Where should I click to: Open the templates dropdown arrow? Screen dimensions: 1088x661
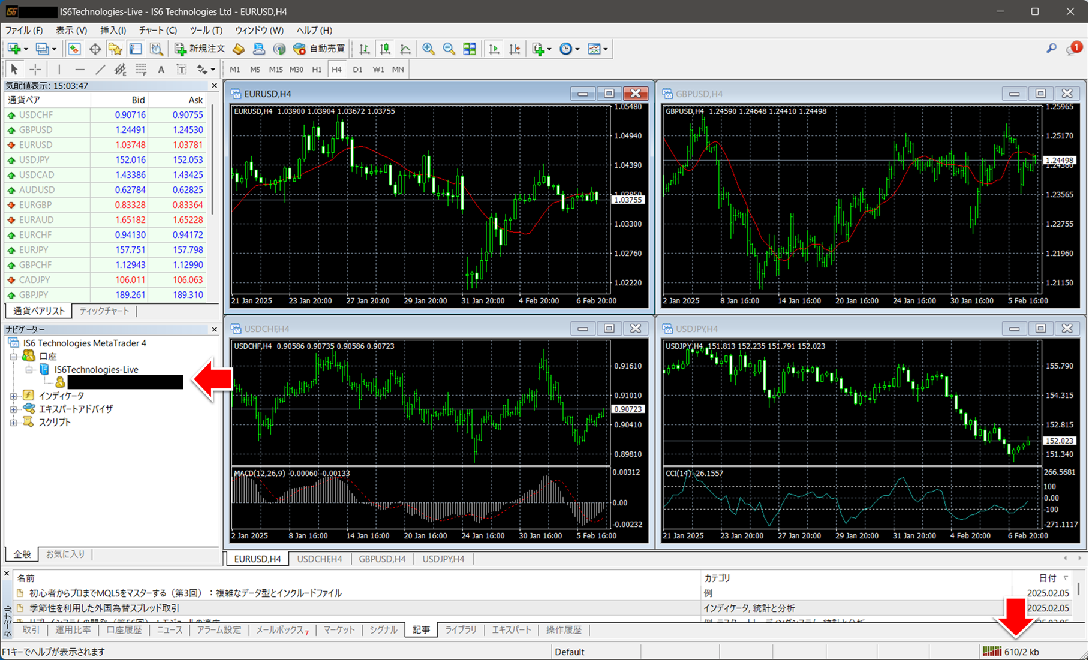pos(605,49)
